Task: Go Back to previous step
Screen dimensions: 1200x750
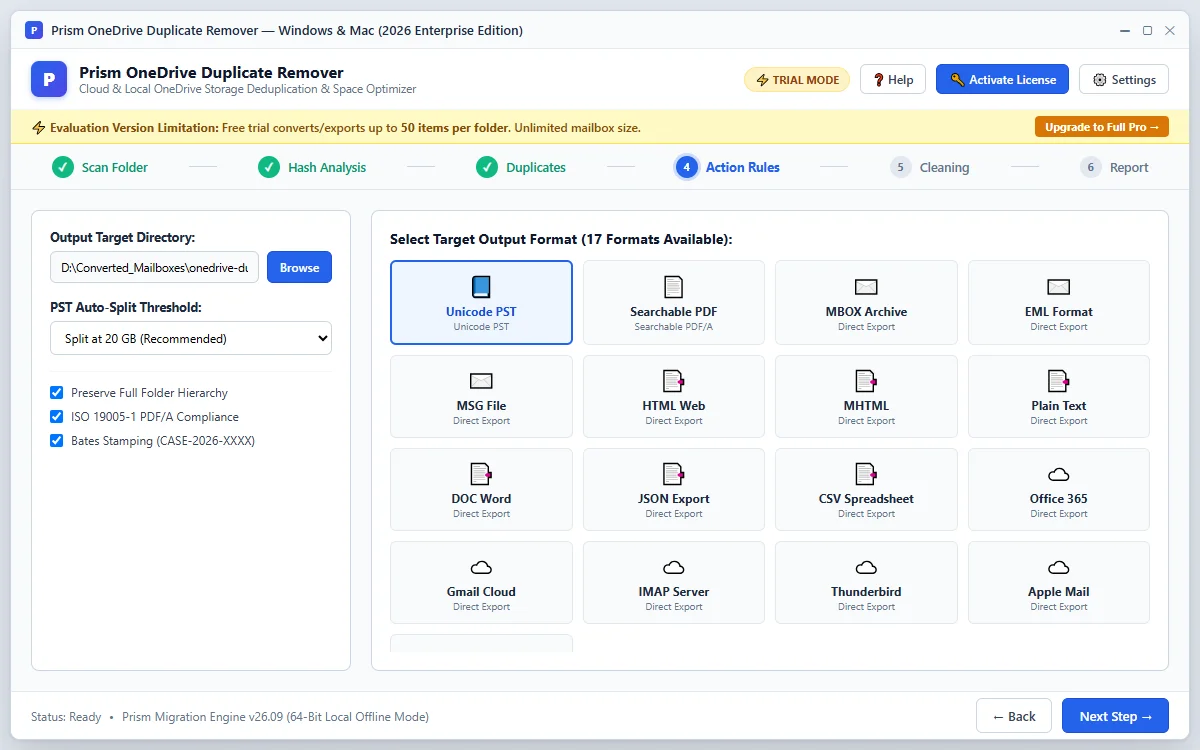Action: (x=1014, y=716)
